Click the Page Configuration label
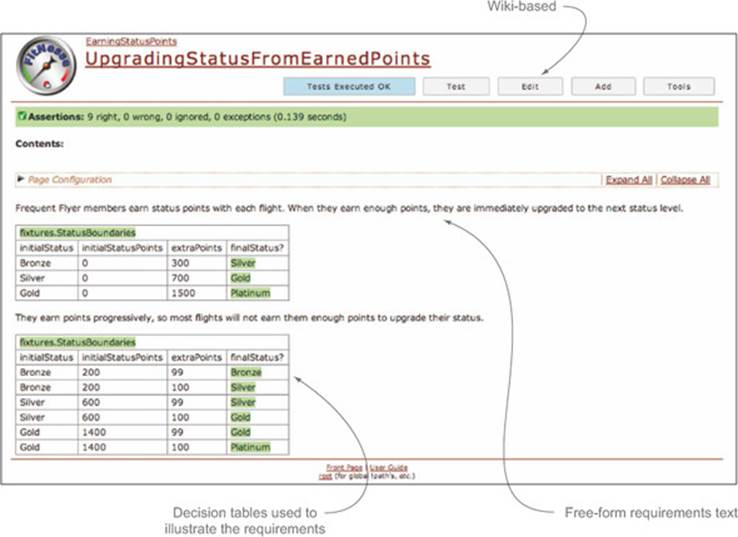The height and width of the screenshot is (537, 738). pyautogui.click(x=70, y=179)
